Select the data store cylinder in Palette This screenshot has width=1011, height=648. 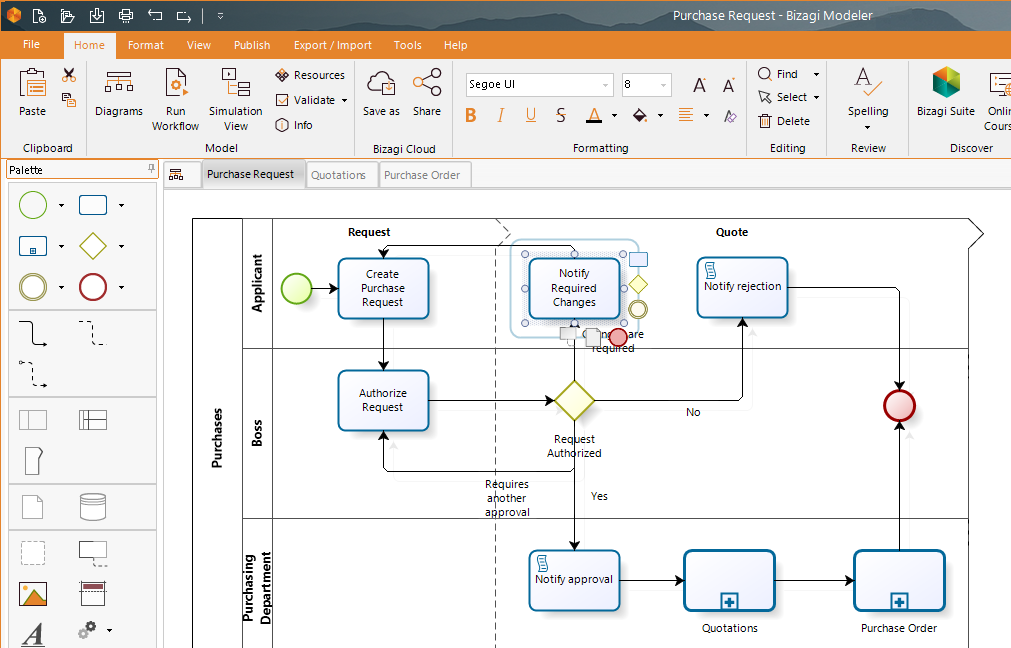(x=93, y=507)
